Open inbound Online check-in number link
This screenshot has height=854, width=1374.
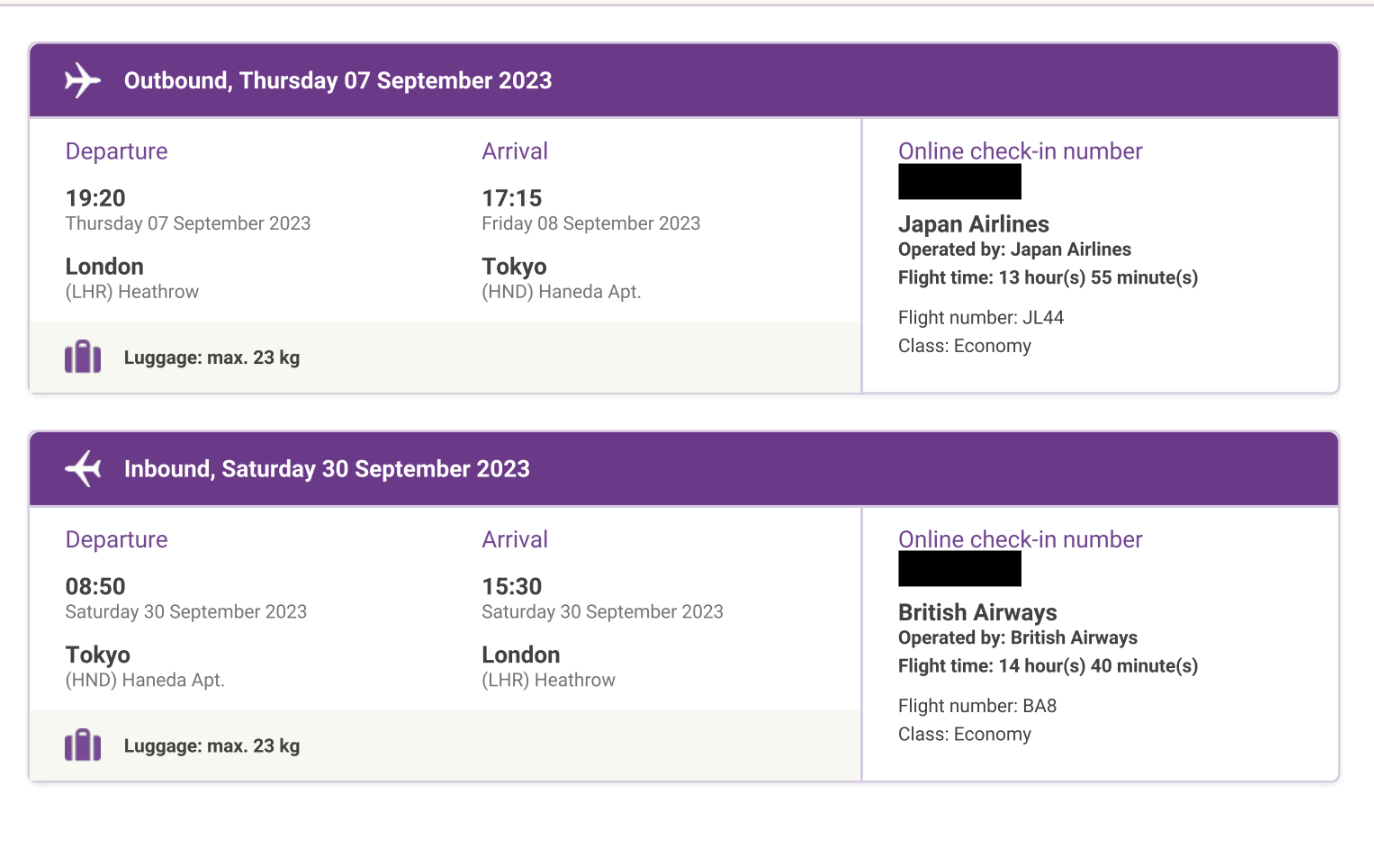(x=1020, y=539)
